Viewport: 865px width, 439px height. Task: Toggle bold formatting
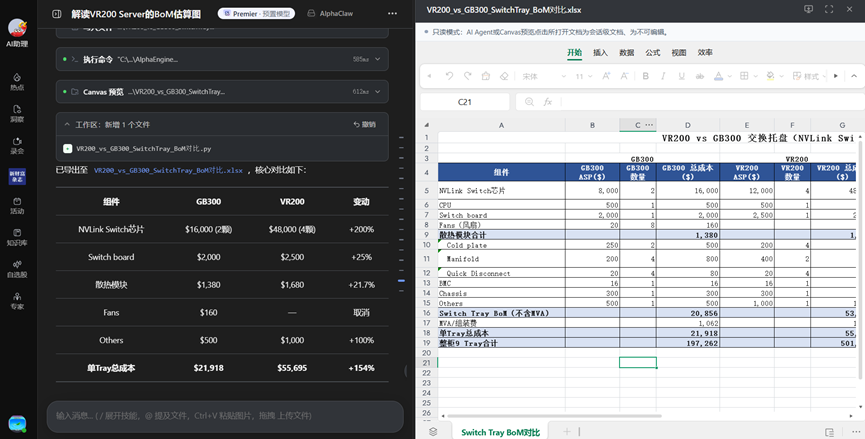coord(645,76)
